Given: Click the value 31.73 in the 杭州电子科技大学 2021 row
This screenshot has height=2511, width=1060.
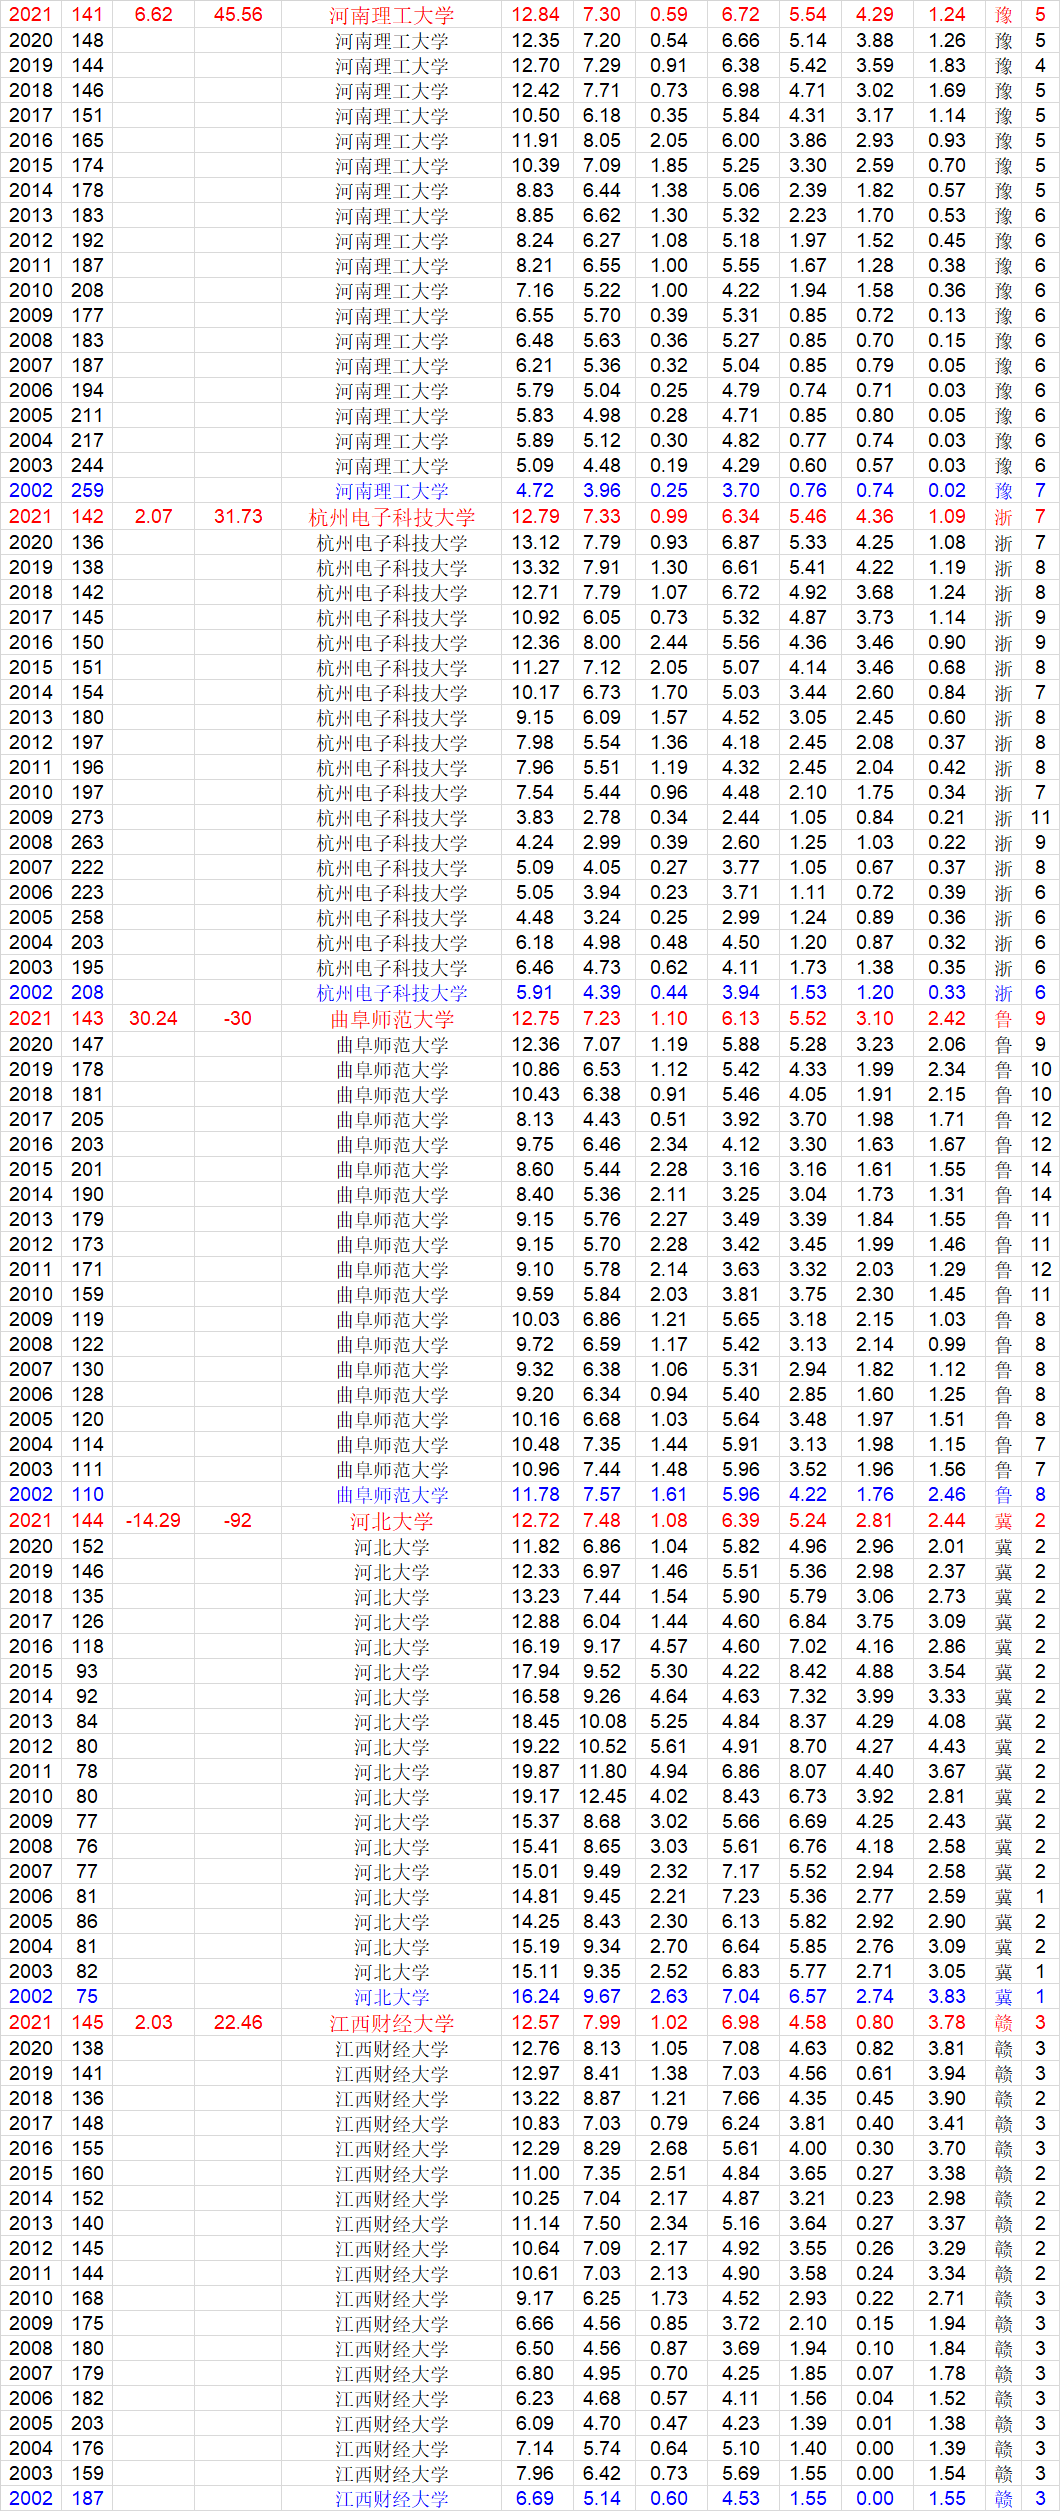Looking at the screenshot, I should [x=238, y=517].
